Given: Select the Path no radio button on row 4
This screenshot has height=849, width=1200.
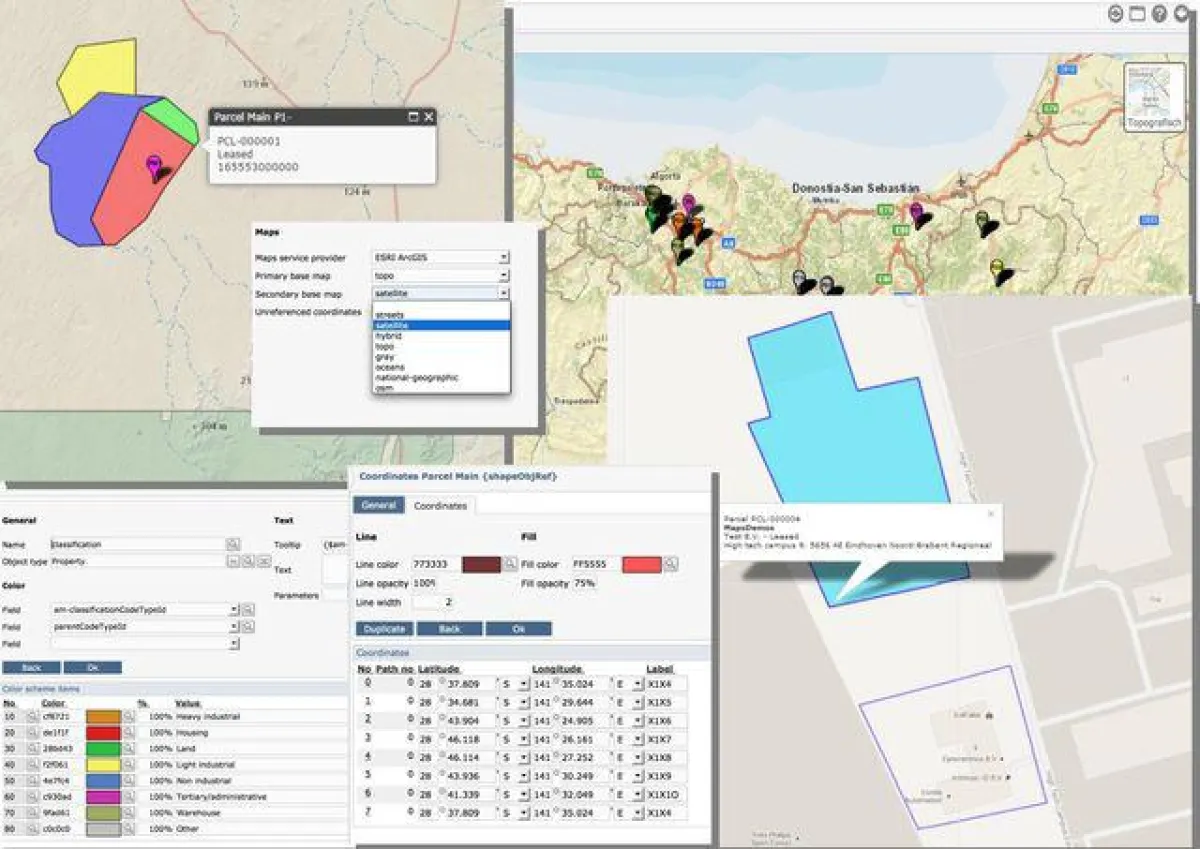Looking at the screenshot, I should [411, 756].
